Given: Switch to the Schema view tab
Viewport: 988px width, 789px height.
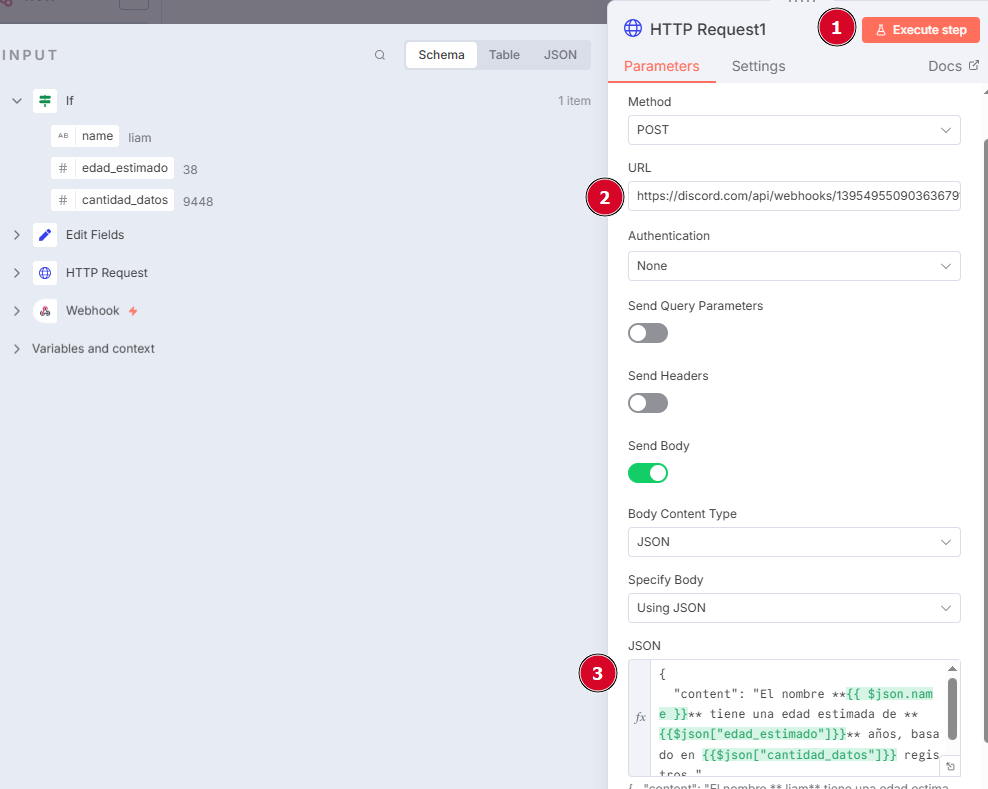Looking at the screenshot, I should [x=441, y=55].
